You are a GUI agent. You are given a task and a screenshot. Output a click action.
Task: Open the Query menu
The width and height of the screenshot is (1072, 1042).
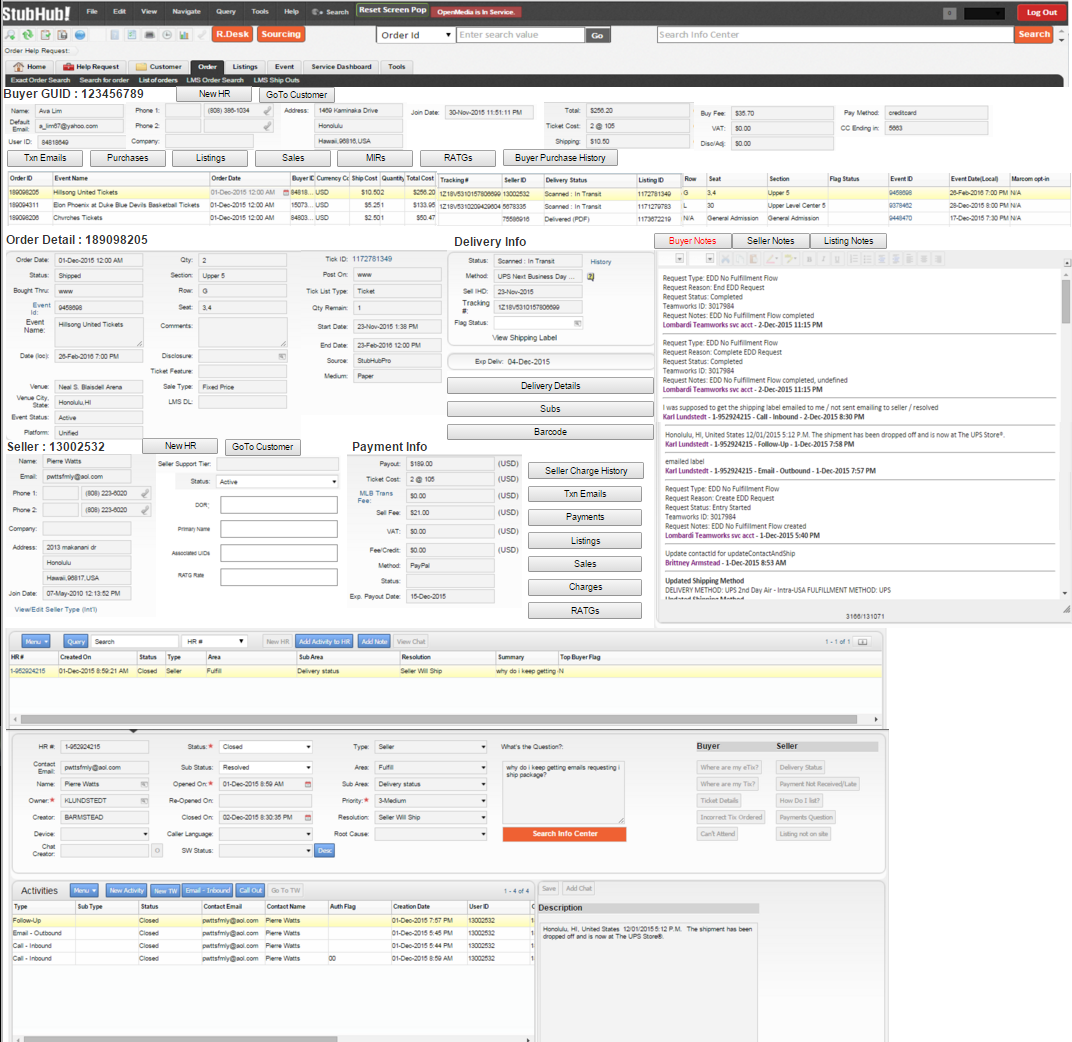[x=226, y=12]
